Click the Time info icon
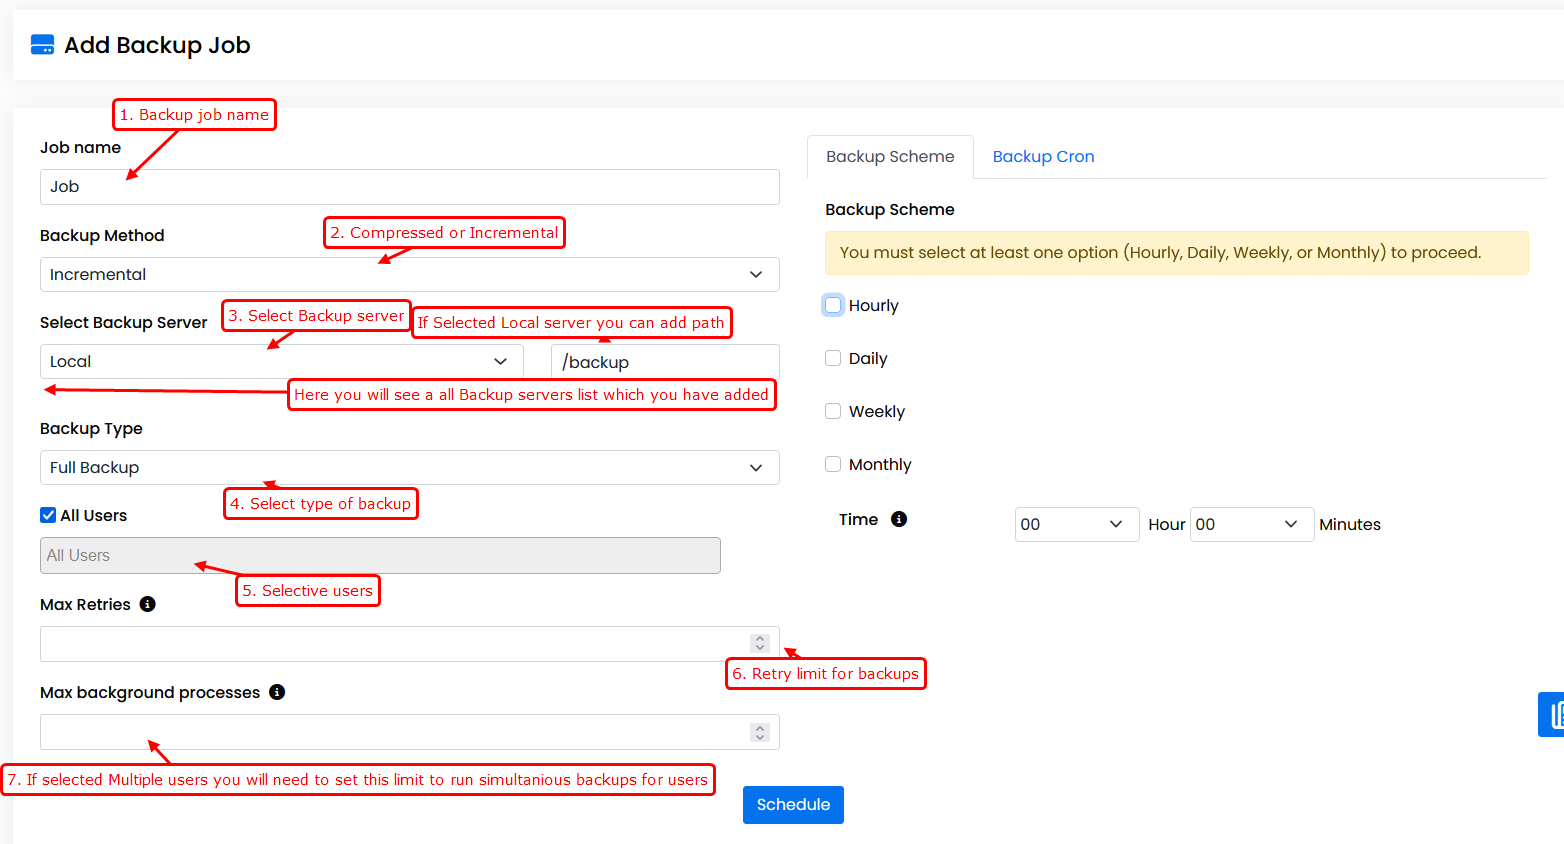This screenshot has height=844, width=1564. pos(899,519)
